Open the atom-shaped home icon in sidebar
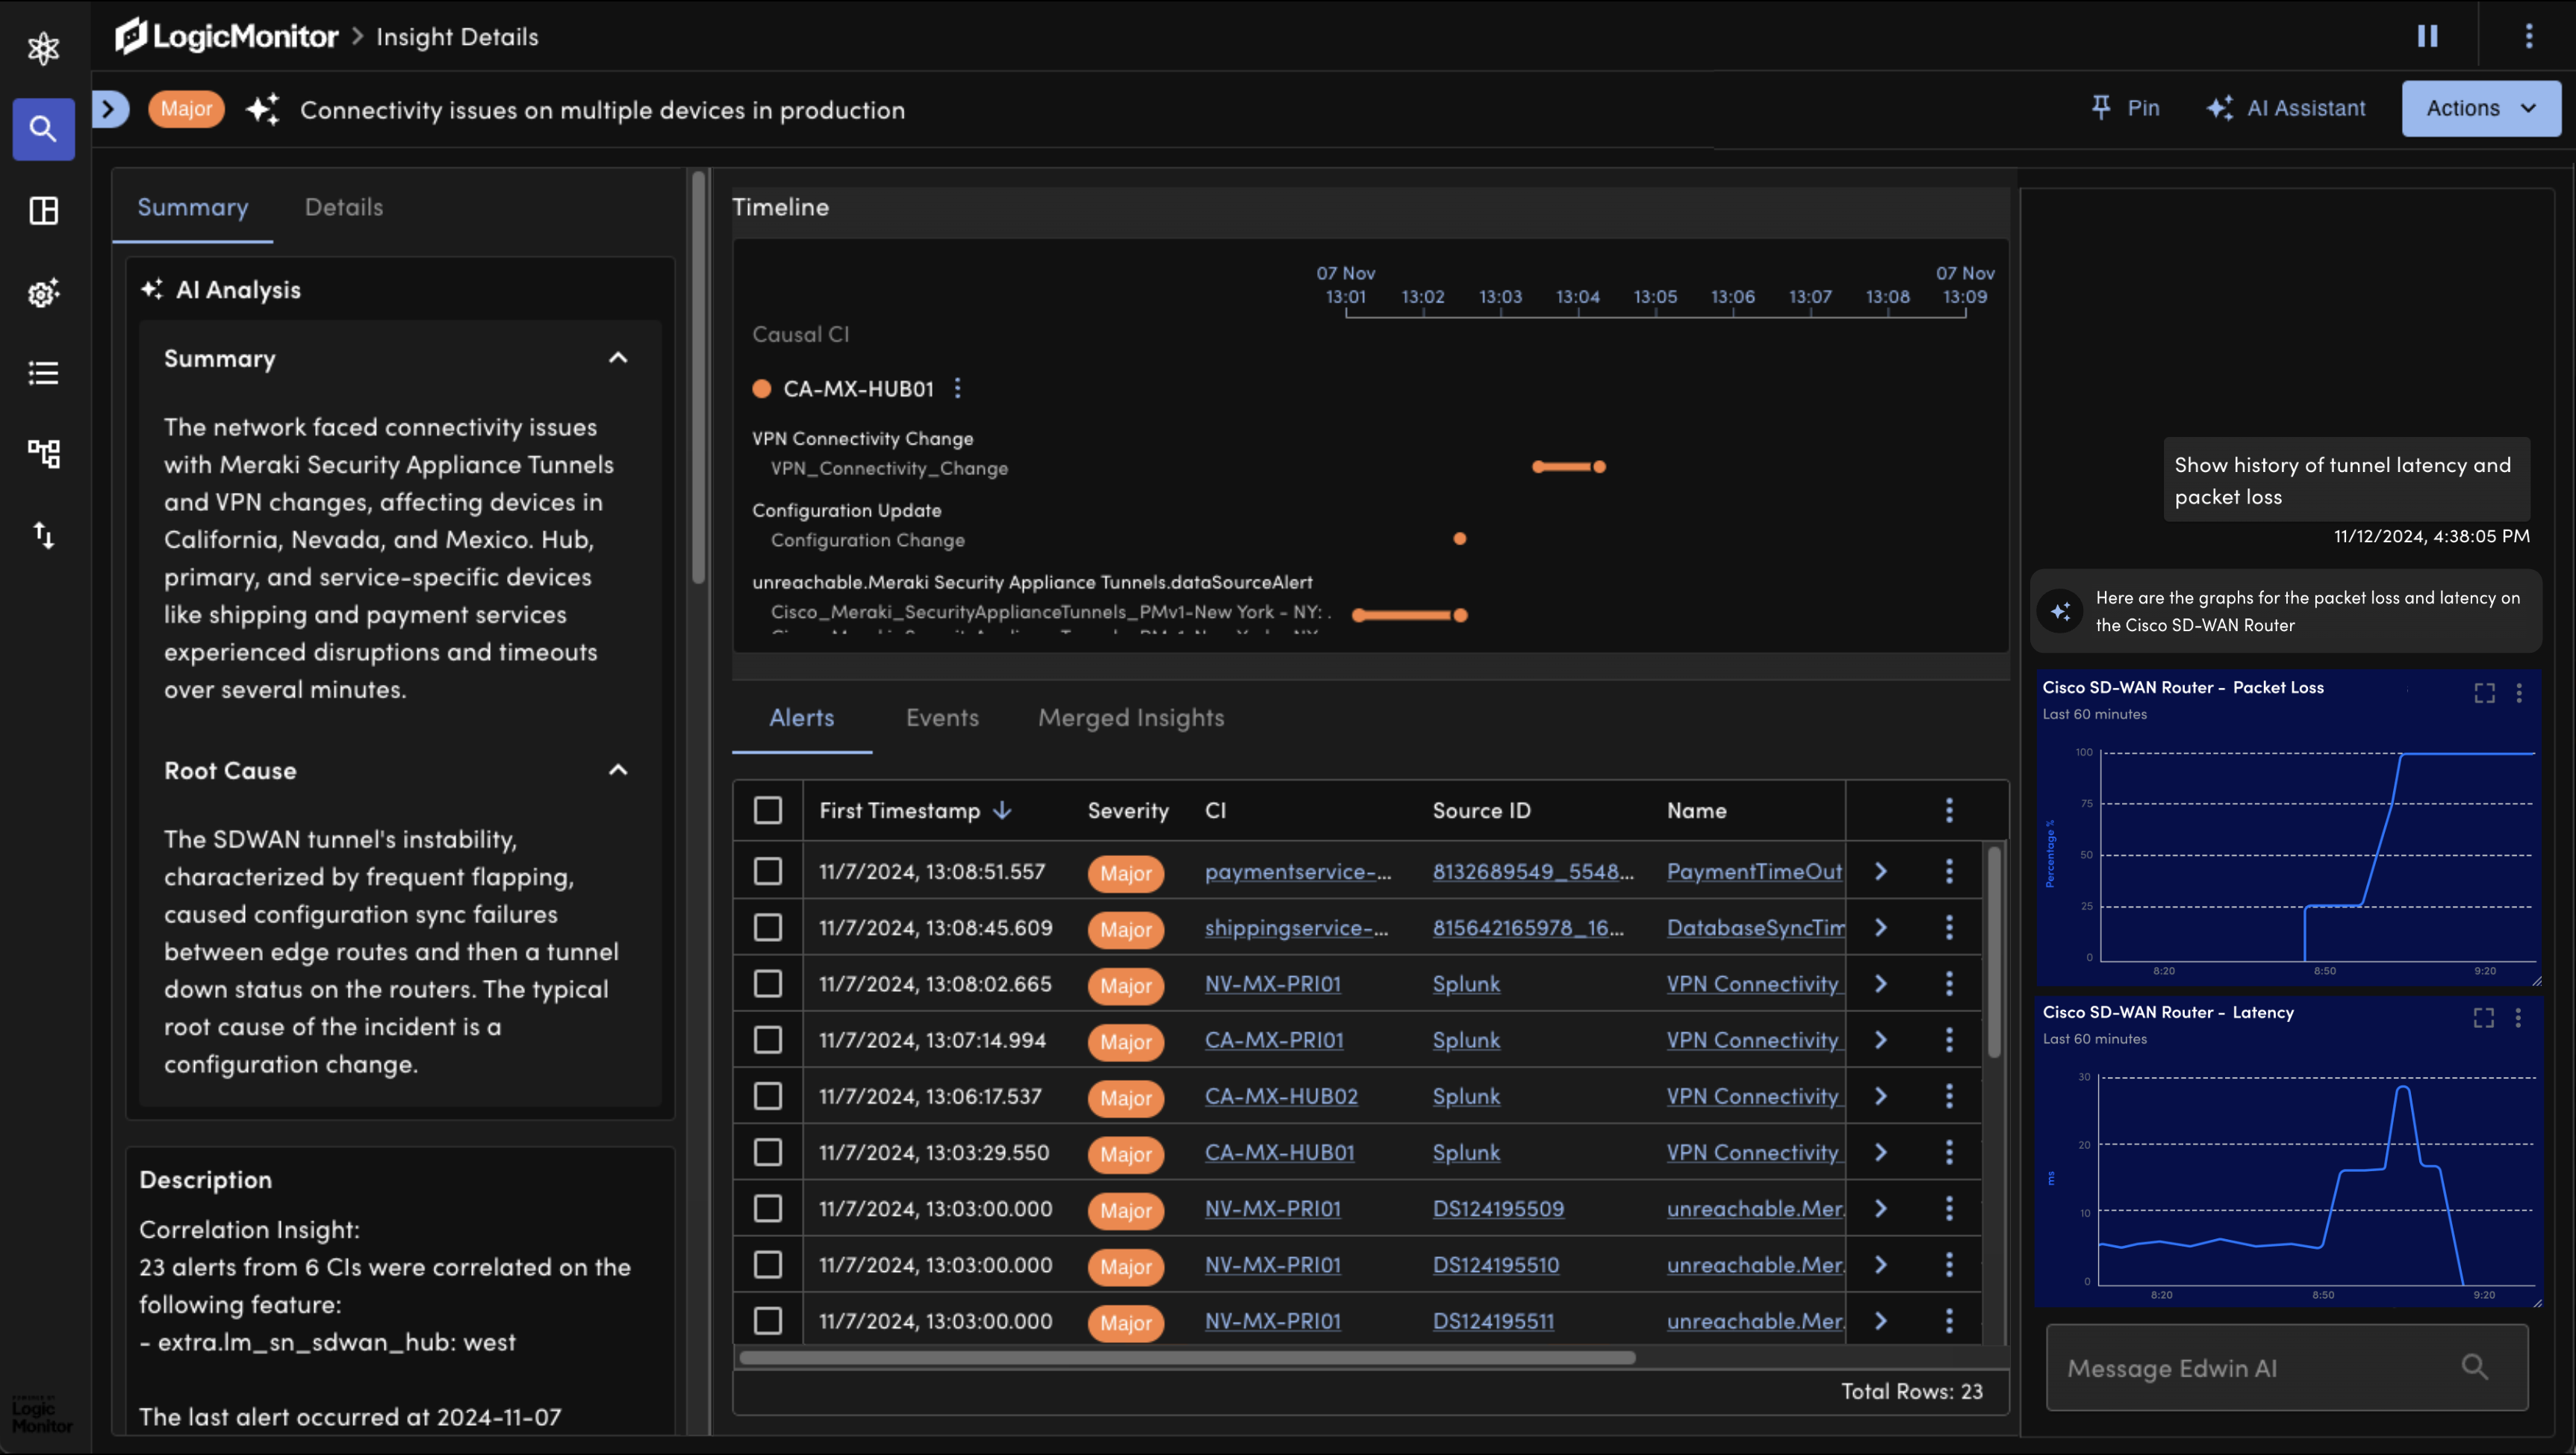This screenshot has height=1455, width=2576. tap(43, 48)
